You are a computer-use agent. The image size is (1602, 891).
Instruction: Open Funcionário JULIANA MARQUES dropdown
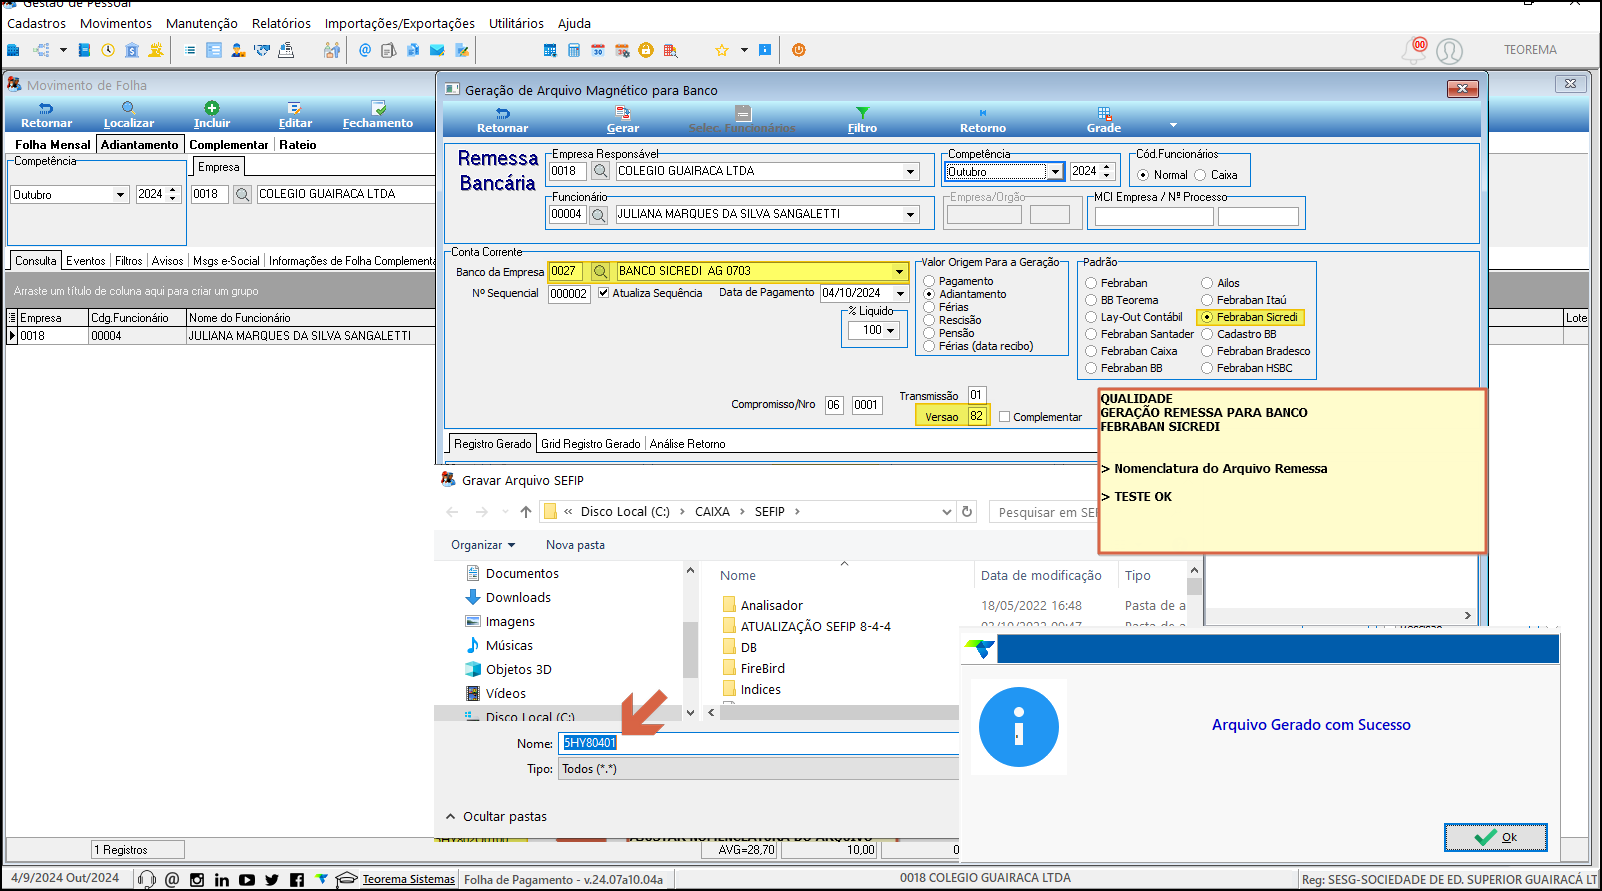[910, 214]
